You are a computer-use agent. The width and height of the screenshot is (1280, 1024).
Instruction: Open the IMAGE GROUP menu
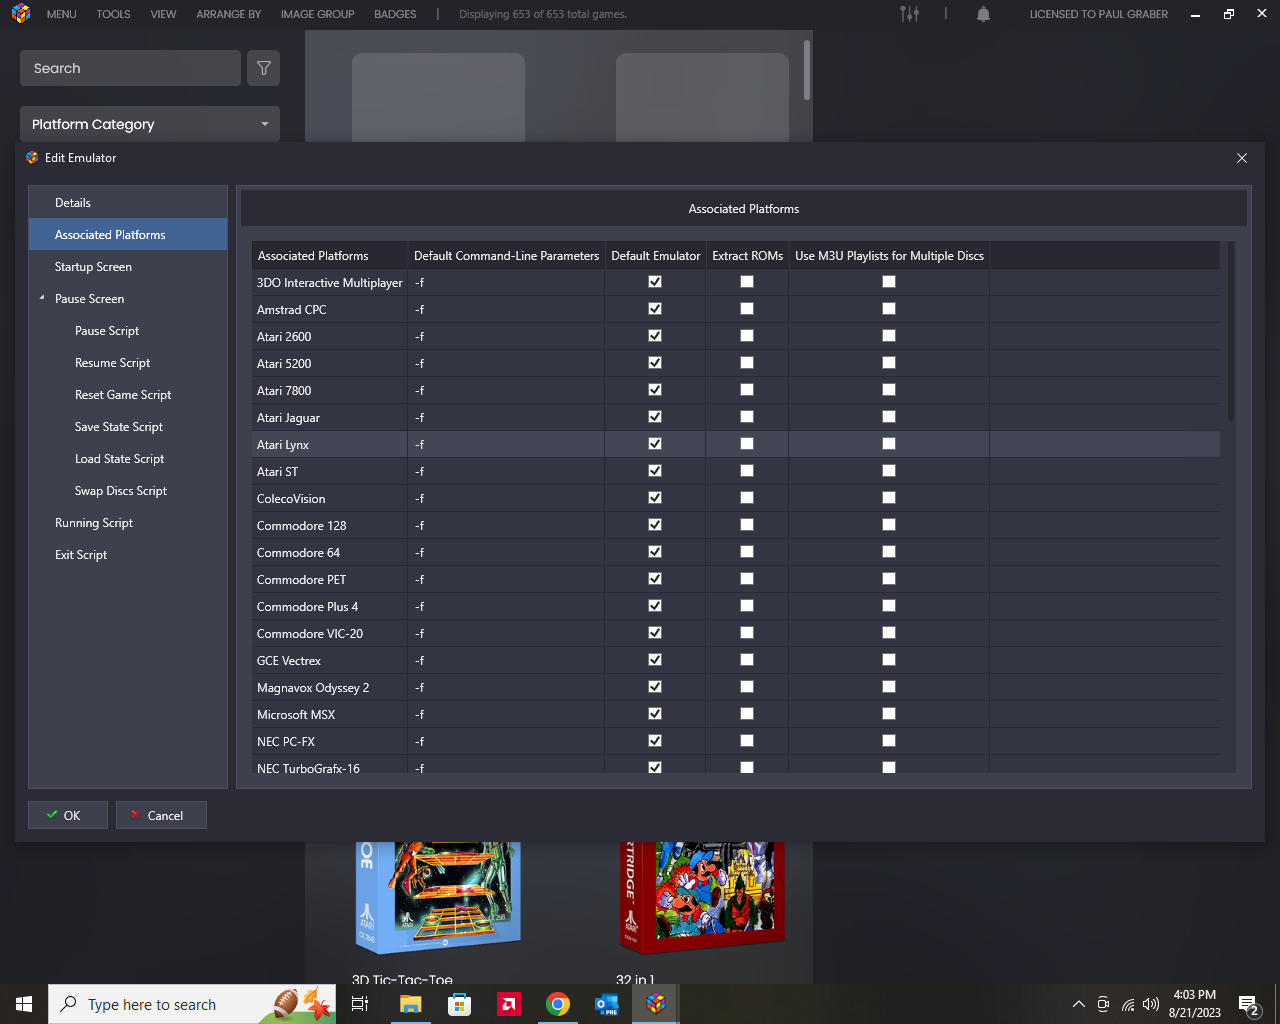coord(317,14)
